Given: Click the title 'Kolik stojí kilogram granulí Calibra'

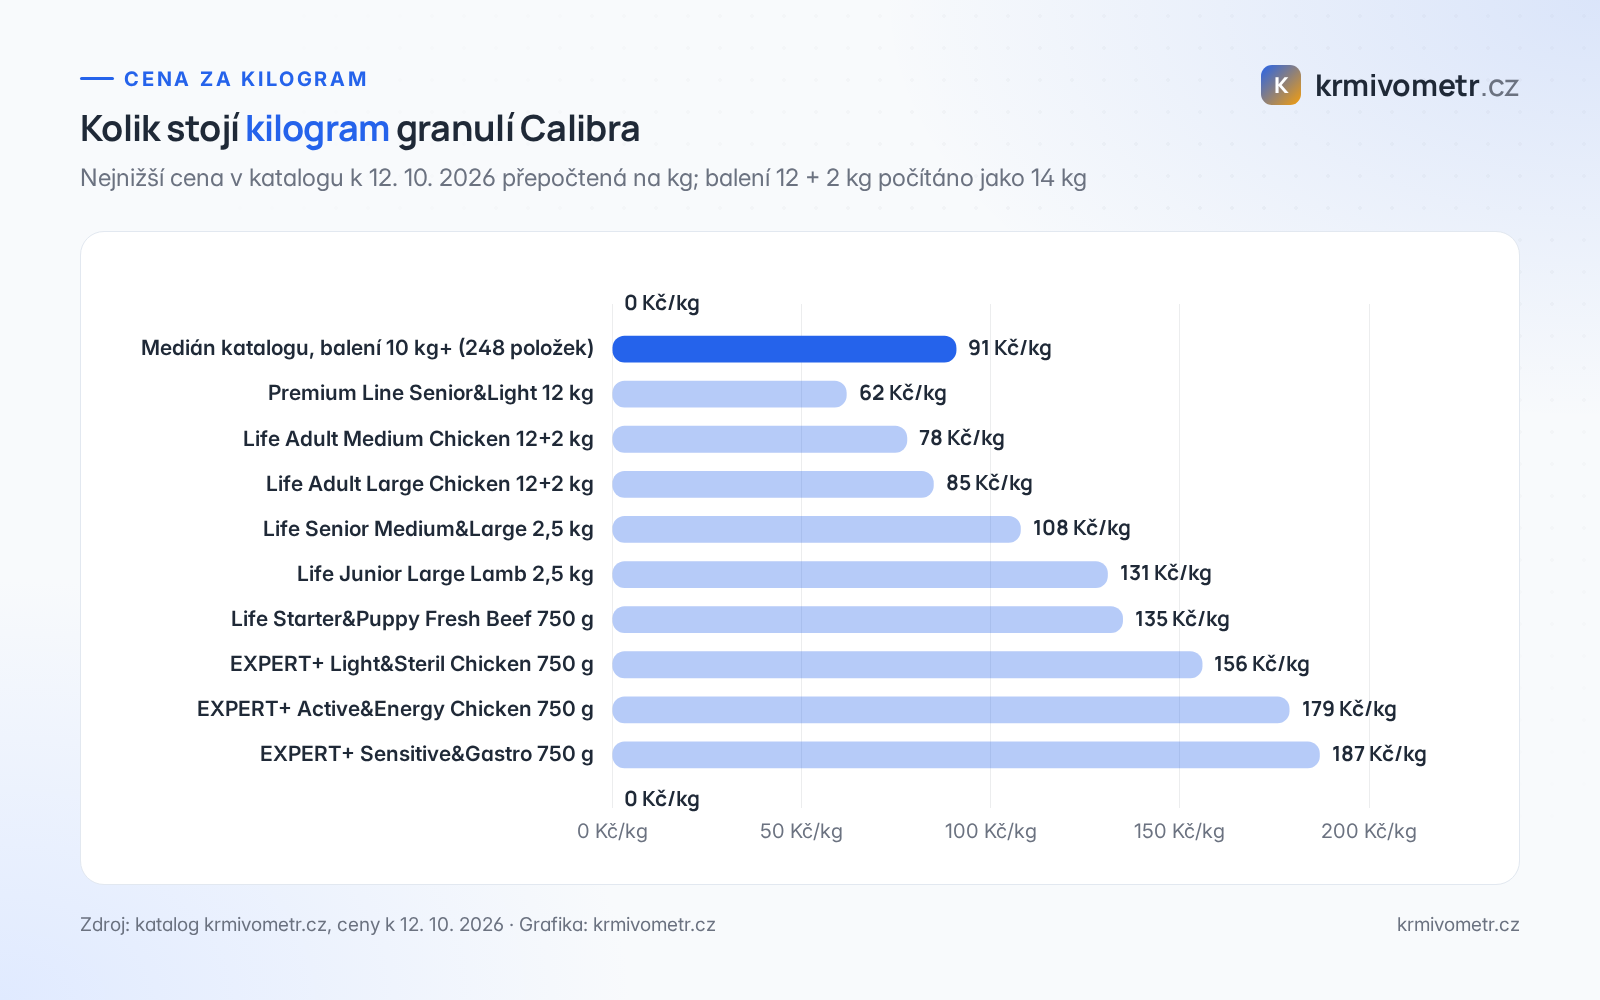Looking at the screenshot, I should click(360, 129).
